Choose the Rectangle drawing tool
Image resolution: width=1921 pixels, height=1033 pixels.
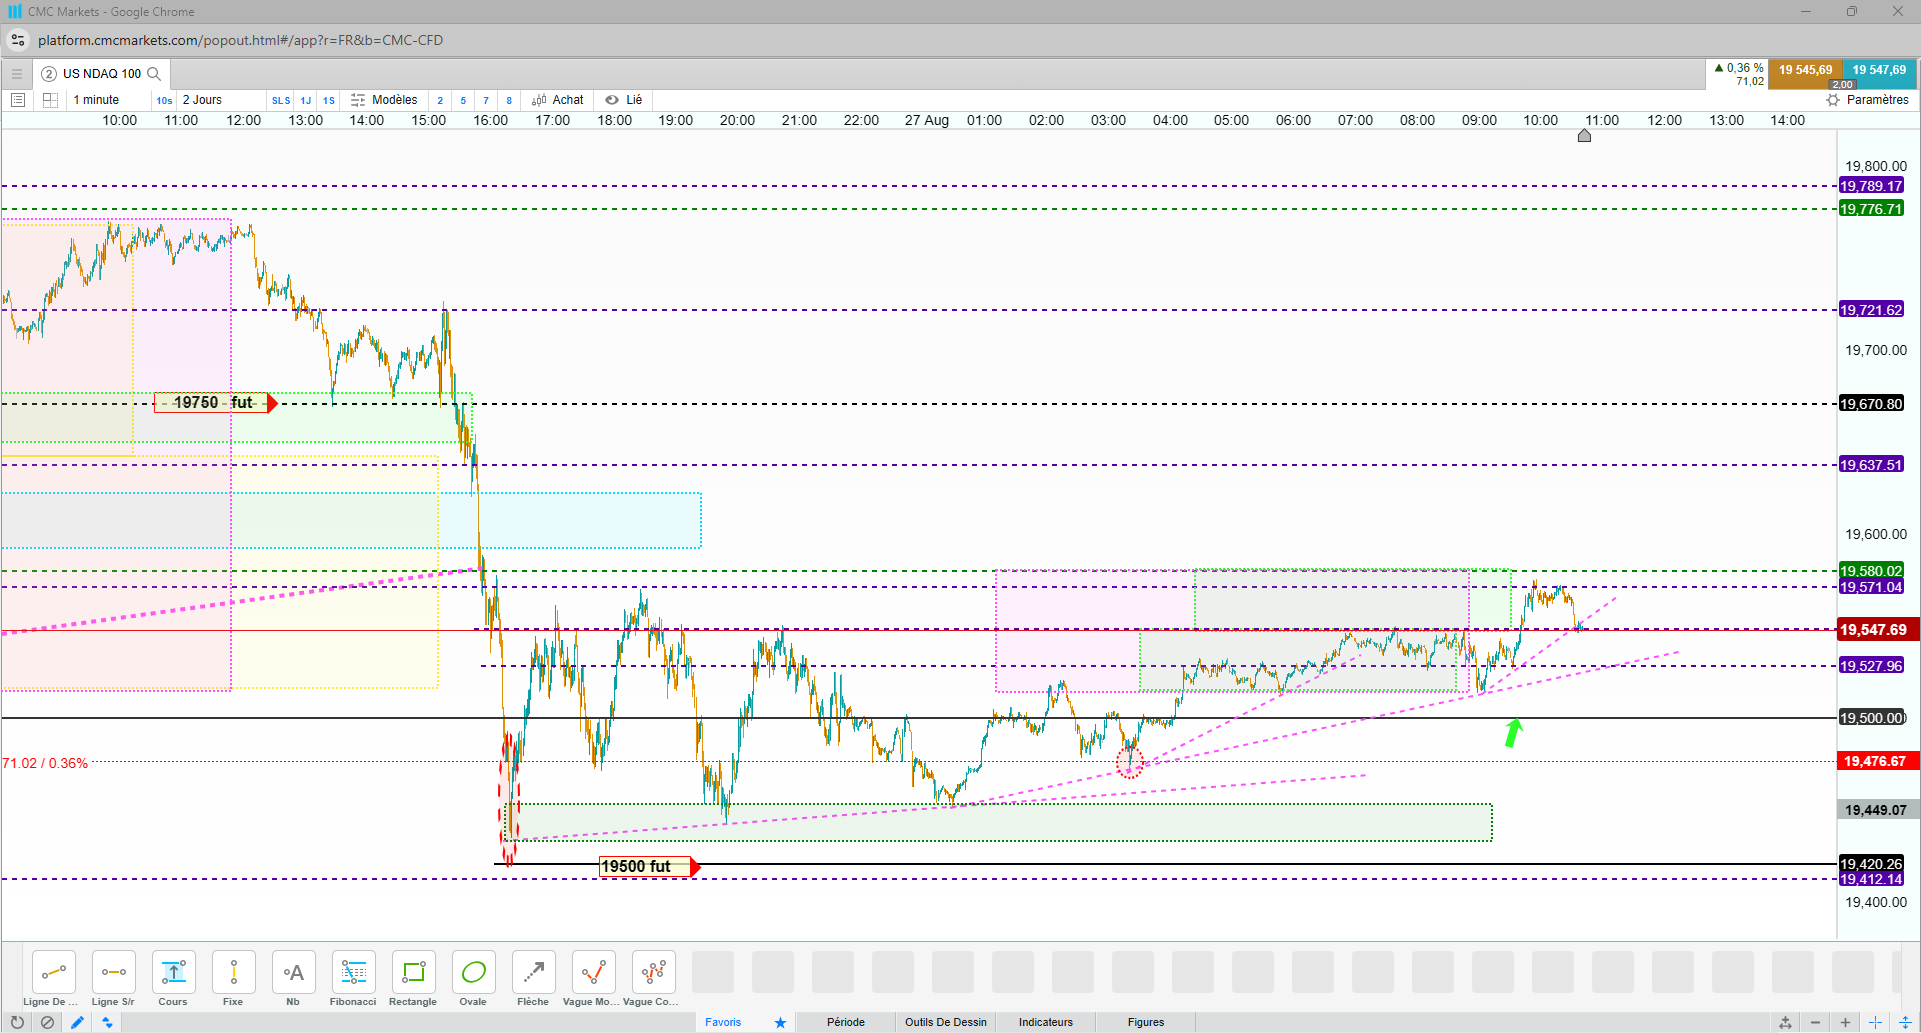(x=413, y=972)
